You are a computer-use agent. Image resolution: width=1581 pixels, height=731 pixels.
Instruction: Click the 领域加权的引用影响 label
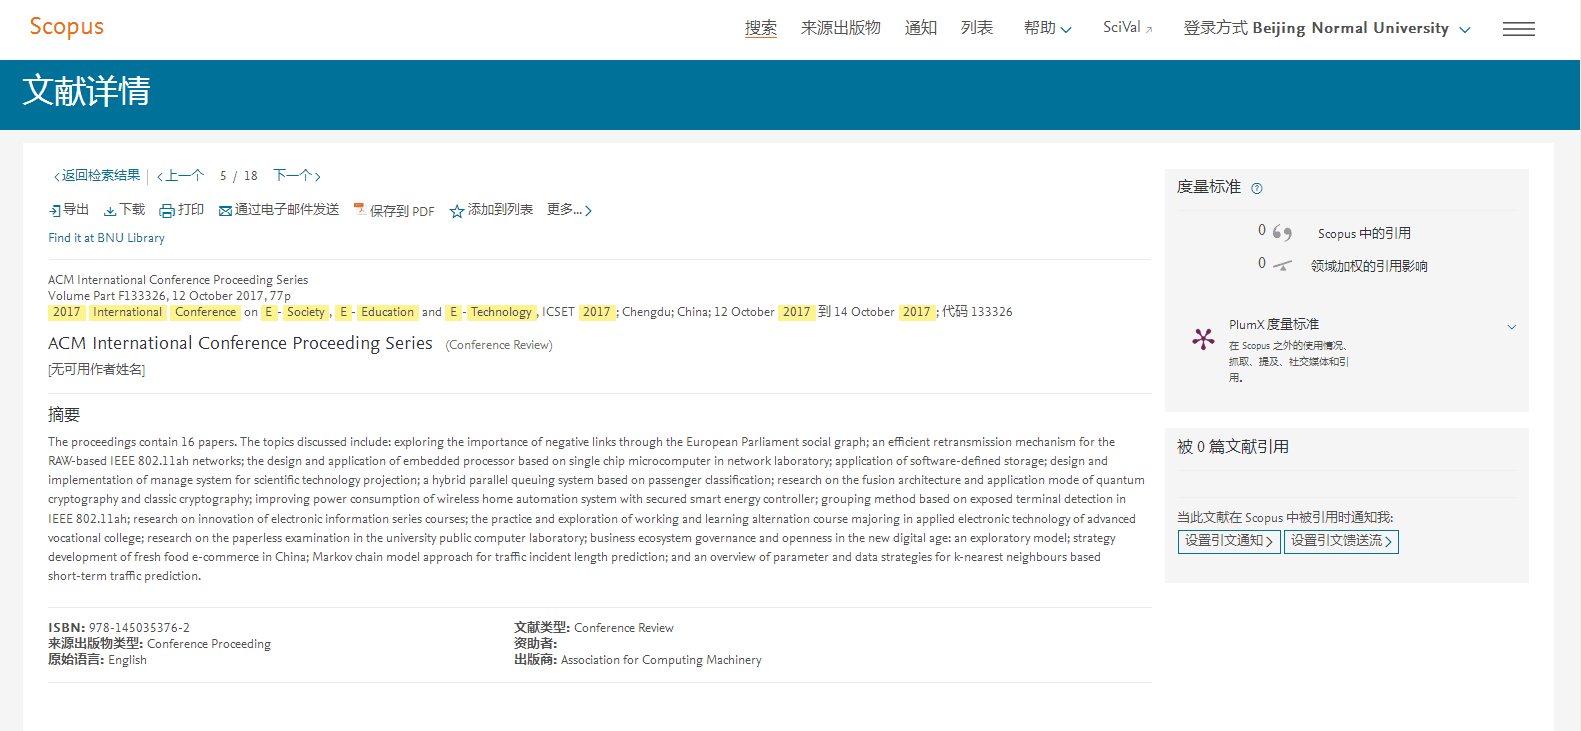coord(1369,266)
